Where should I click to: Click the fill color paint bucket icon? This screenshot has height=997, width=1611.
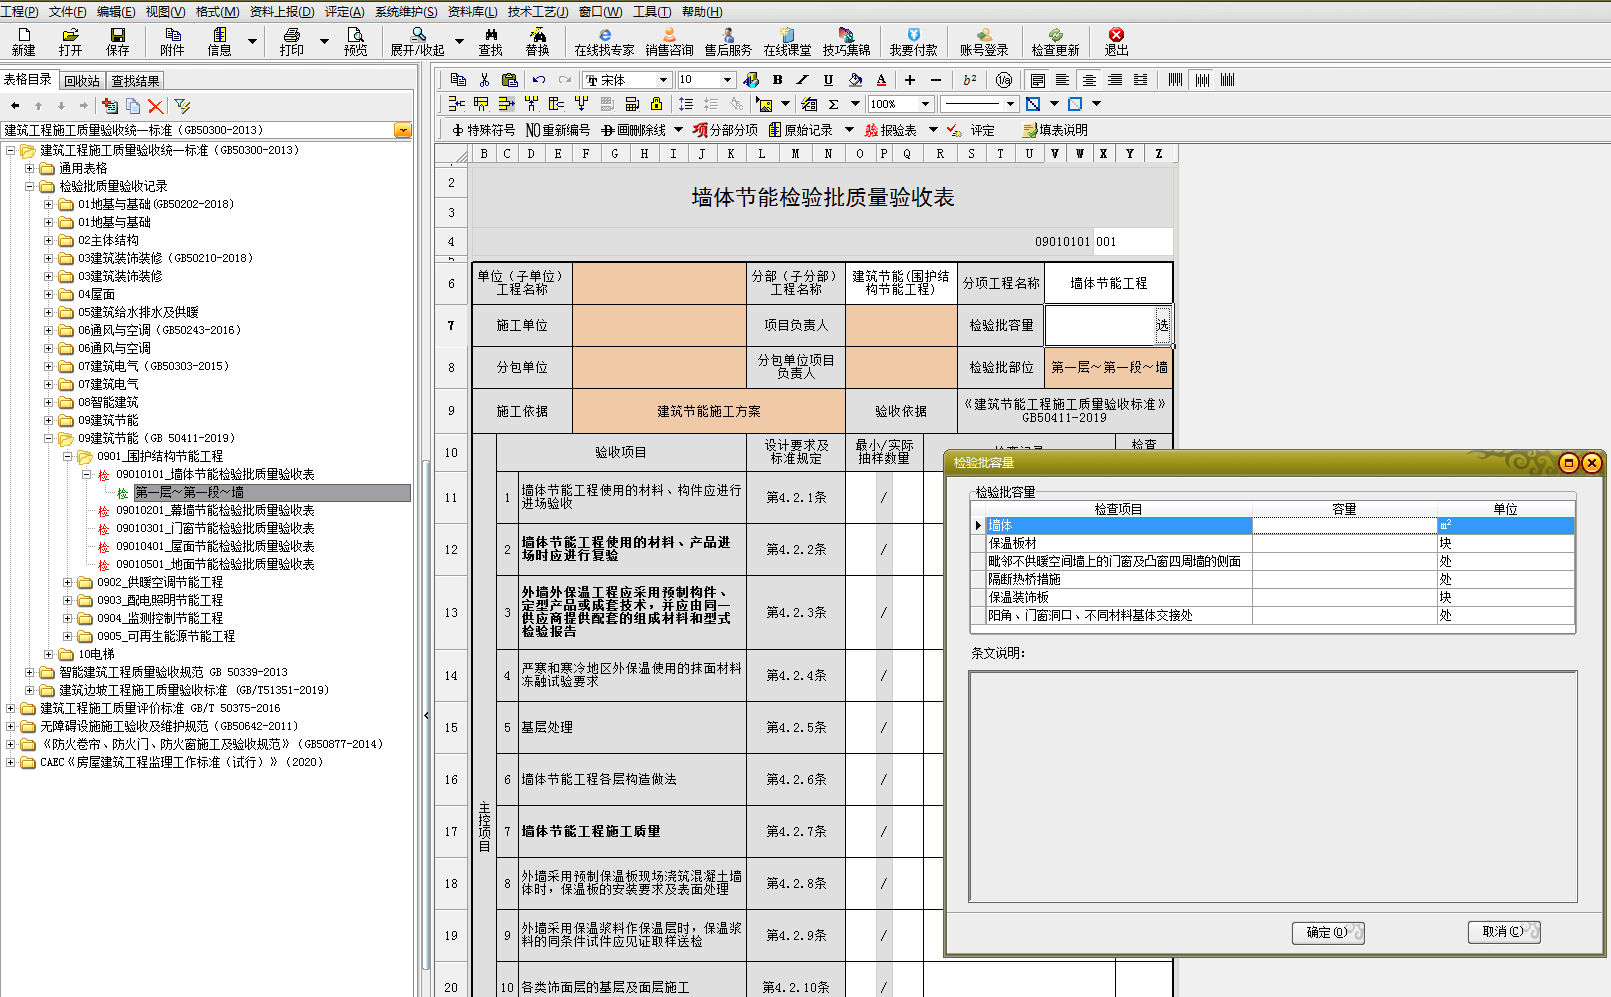pyautogui.click(x=855, y=80)
